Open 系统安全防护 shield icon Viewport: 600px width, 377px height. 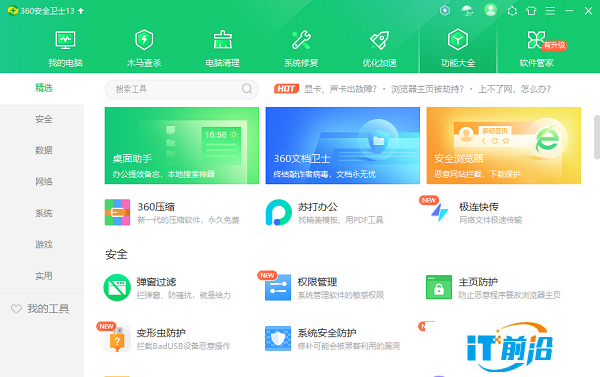coord(278,338)
